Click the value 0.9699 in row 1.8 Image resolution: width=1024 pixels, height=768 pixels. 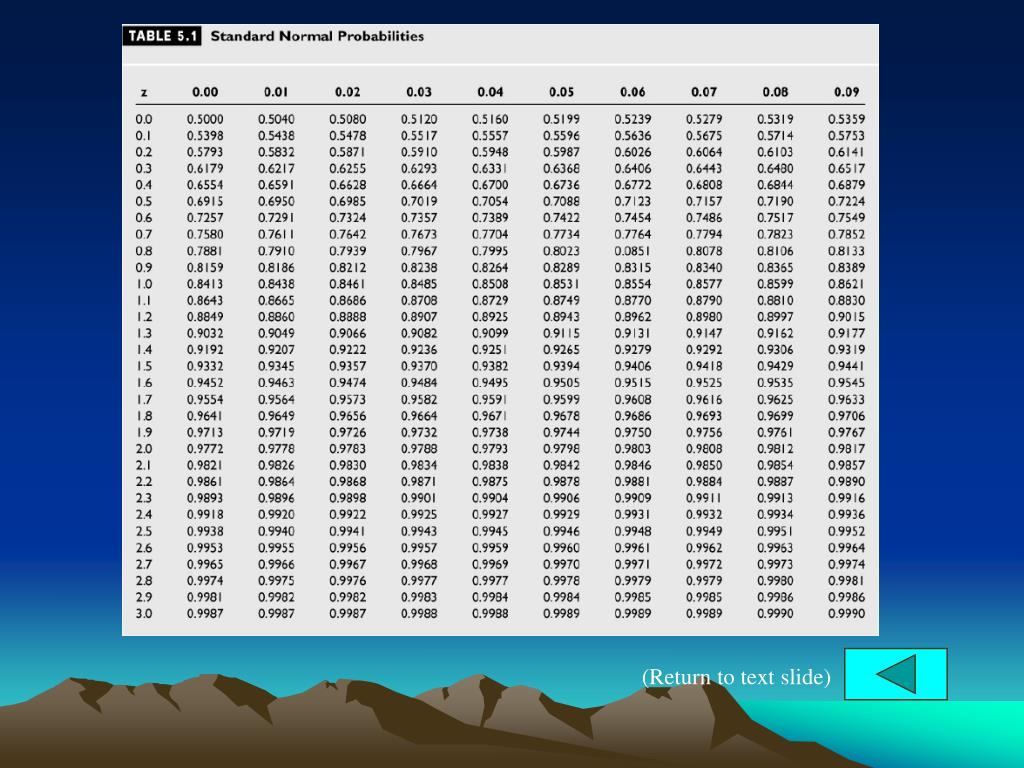click(x=775, y=416)
